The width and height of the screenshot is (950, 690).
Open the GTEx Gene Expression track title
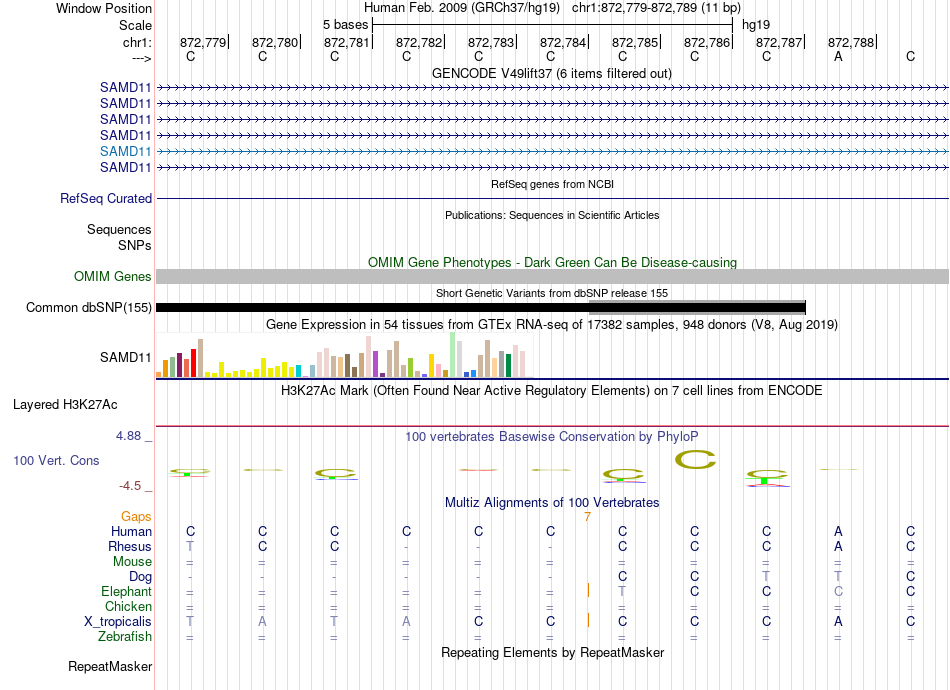(x=552, y=325)
